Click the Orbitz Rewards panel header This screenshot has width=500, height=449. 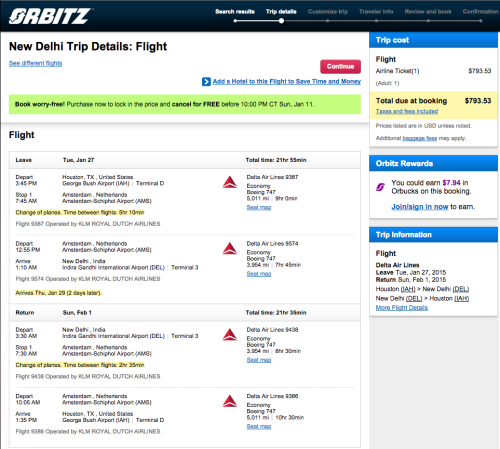(433, 163)
